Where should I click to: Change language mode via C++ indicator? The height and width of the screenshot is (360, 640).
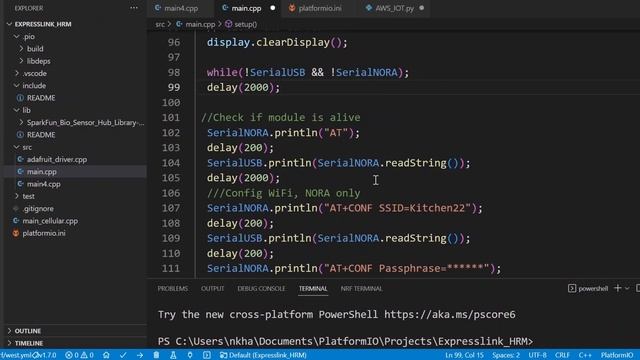[x=585, y=355]
